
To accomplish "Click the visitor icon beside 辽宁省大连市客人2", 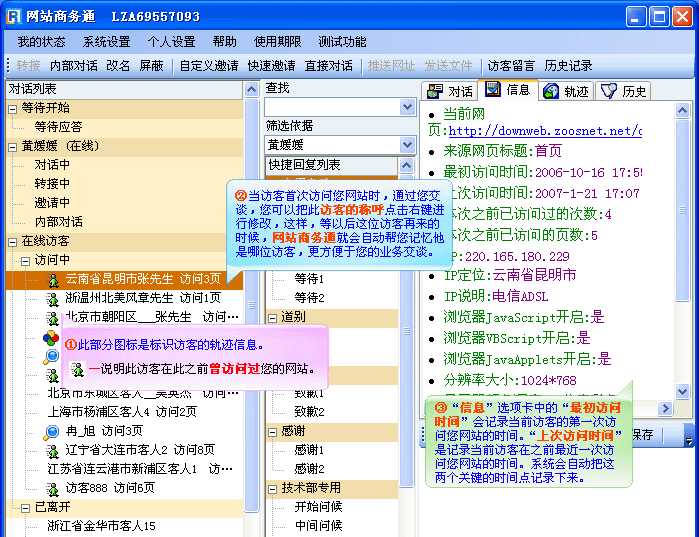I will 52,450.
